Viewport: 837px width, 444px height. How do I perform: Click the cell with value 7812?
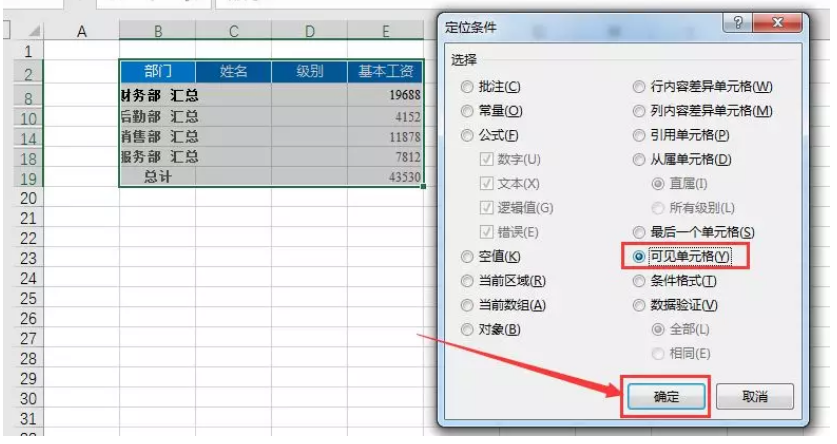[385, 156]
